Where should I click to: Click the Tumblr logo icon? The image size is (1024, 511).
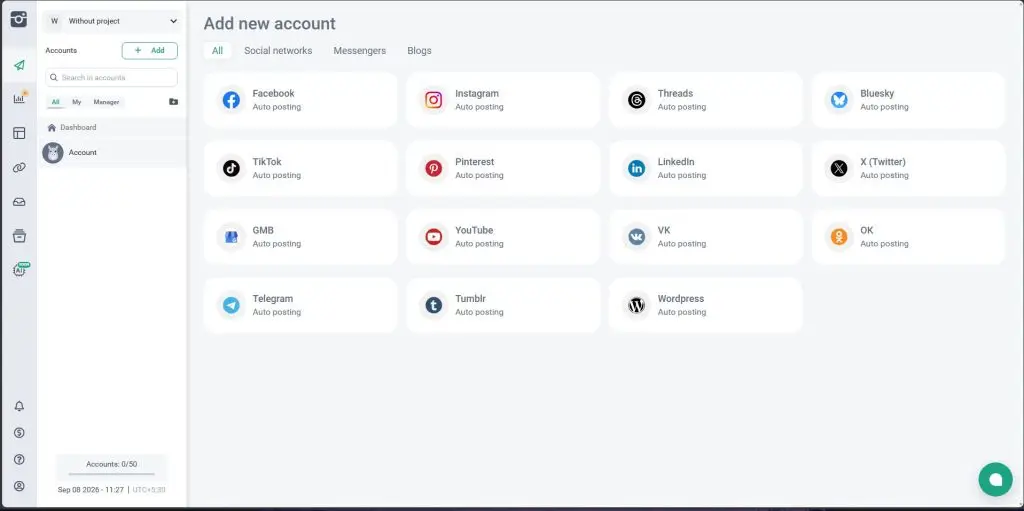(434, 305)
